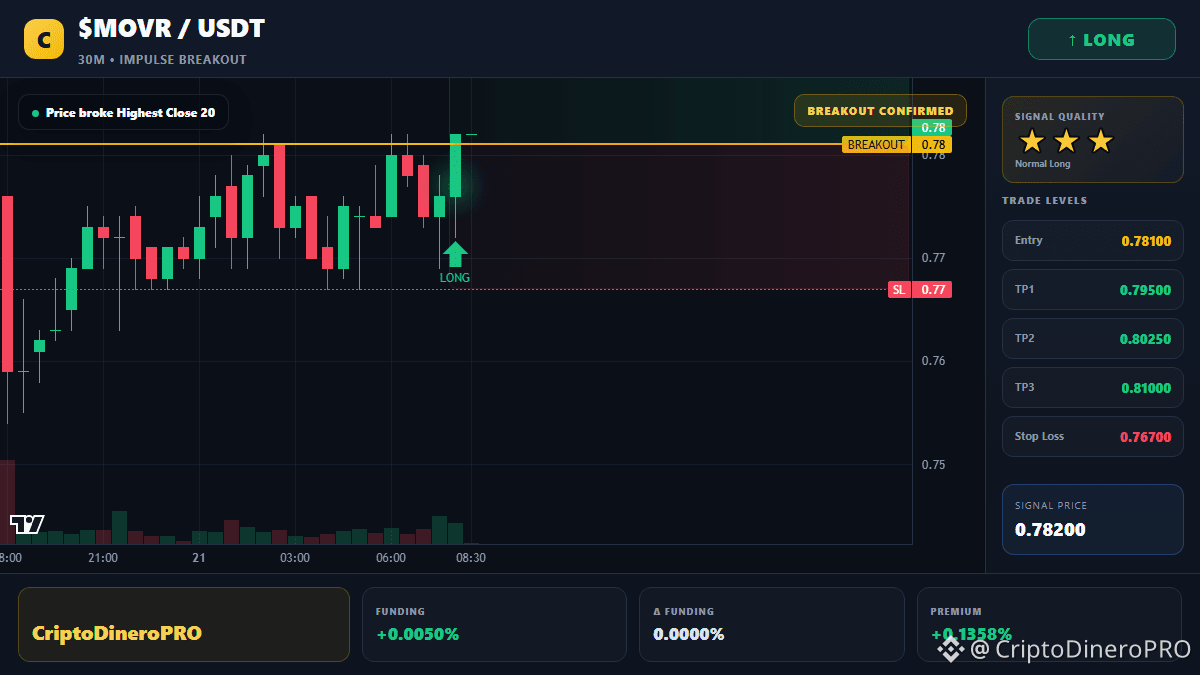
Task: Click the 06:00 time axis label
Action: point(390,558)
